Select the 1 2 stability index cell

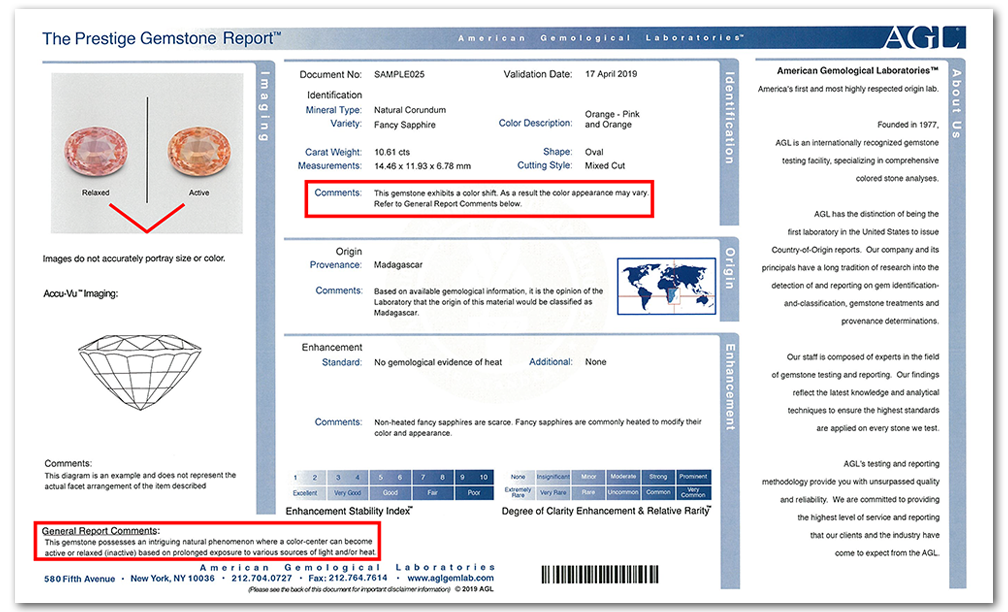305,477
